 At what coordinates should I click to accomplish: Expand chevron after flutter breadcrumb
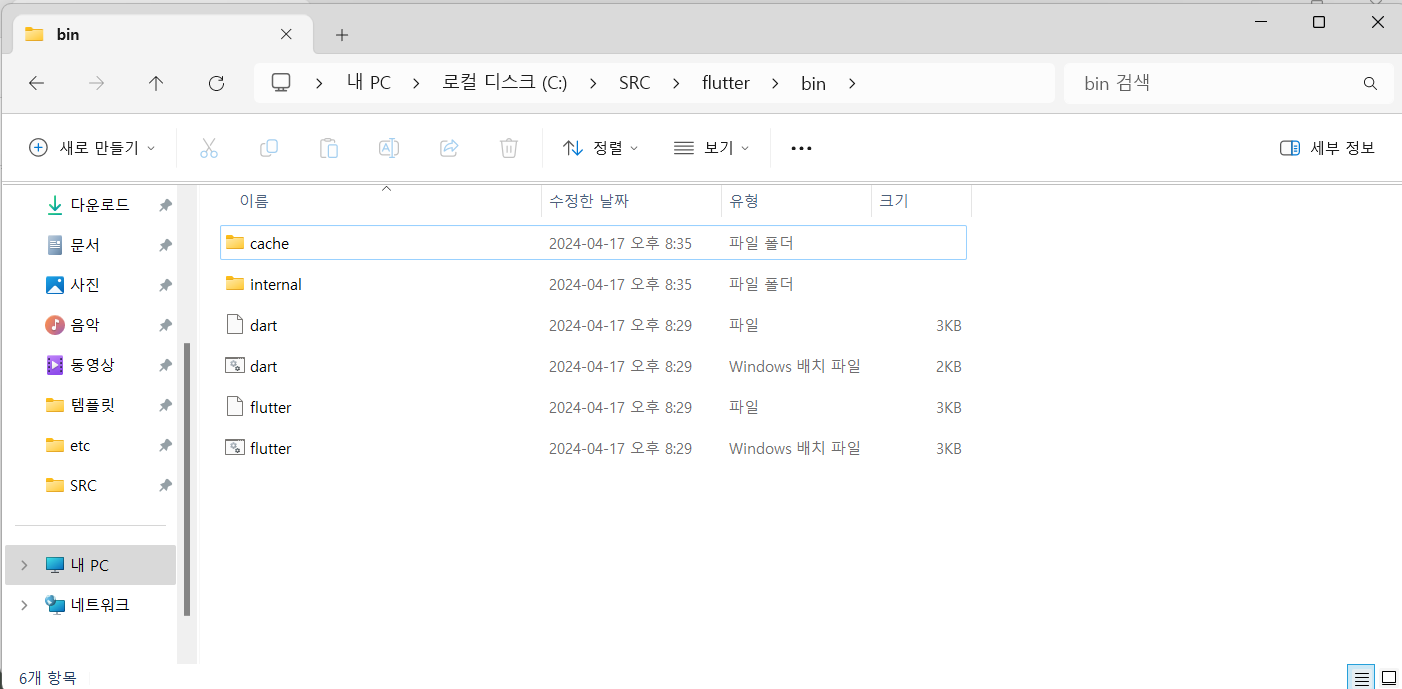[775, 84]
